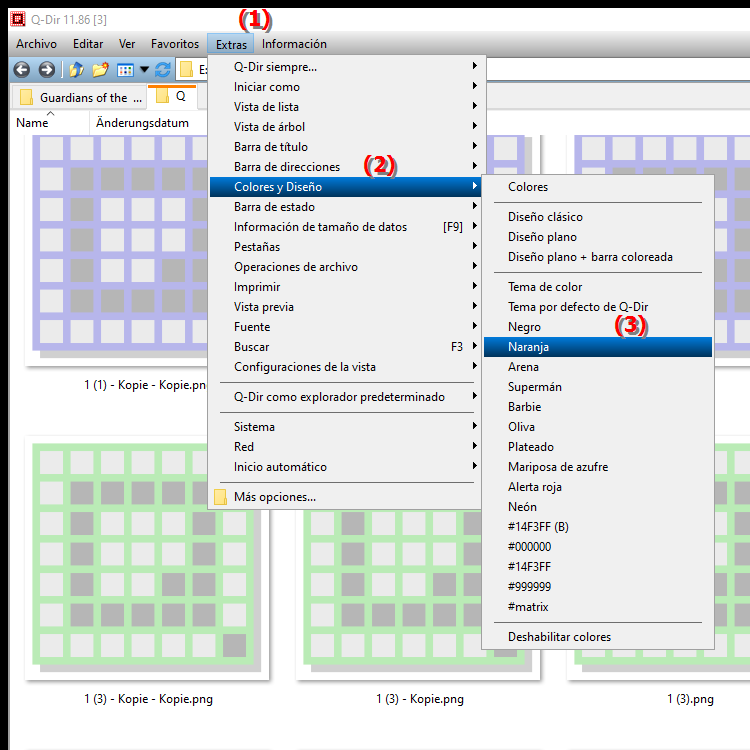
Task: Select Diseño clásico option
Action: pos(598,217)
